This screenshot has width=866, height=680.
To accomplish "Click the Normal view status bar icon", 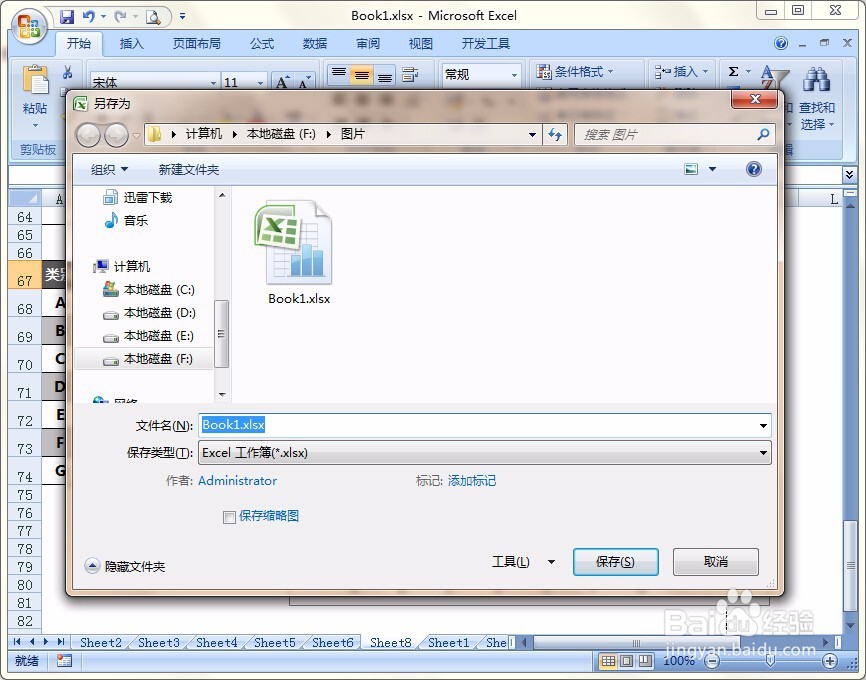I will (608, 661).
